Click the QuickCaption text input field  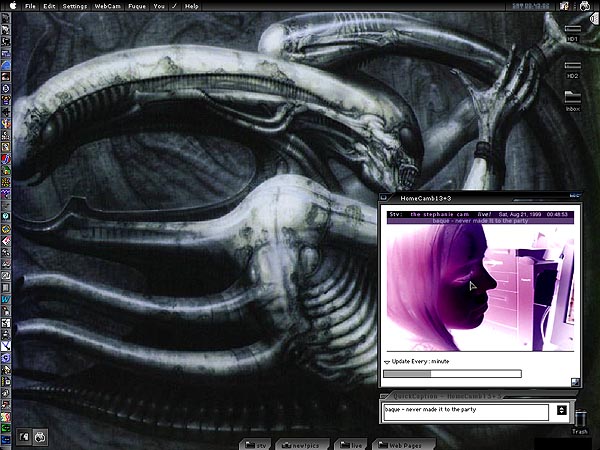tap(465, 411)
